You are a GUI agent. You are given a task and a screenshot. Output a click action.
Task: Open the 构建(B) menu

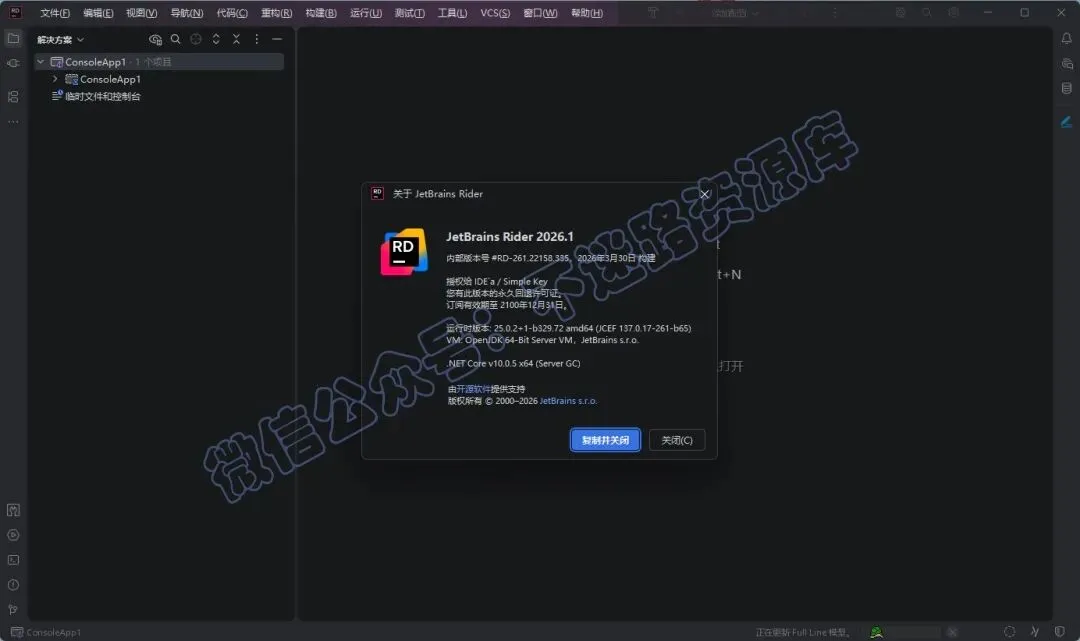[x=321, y=13]
